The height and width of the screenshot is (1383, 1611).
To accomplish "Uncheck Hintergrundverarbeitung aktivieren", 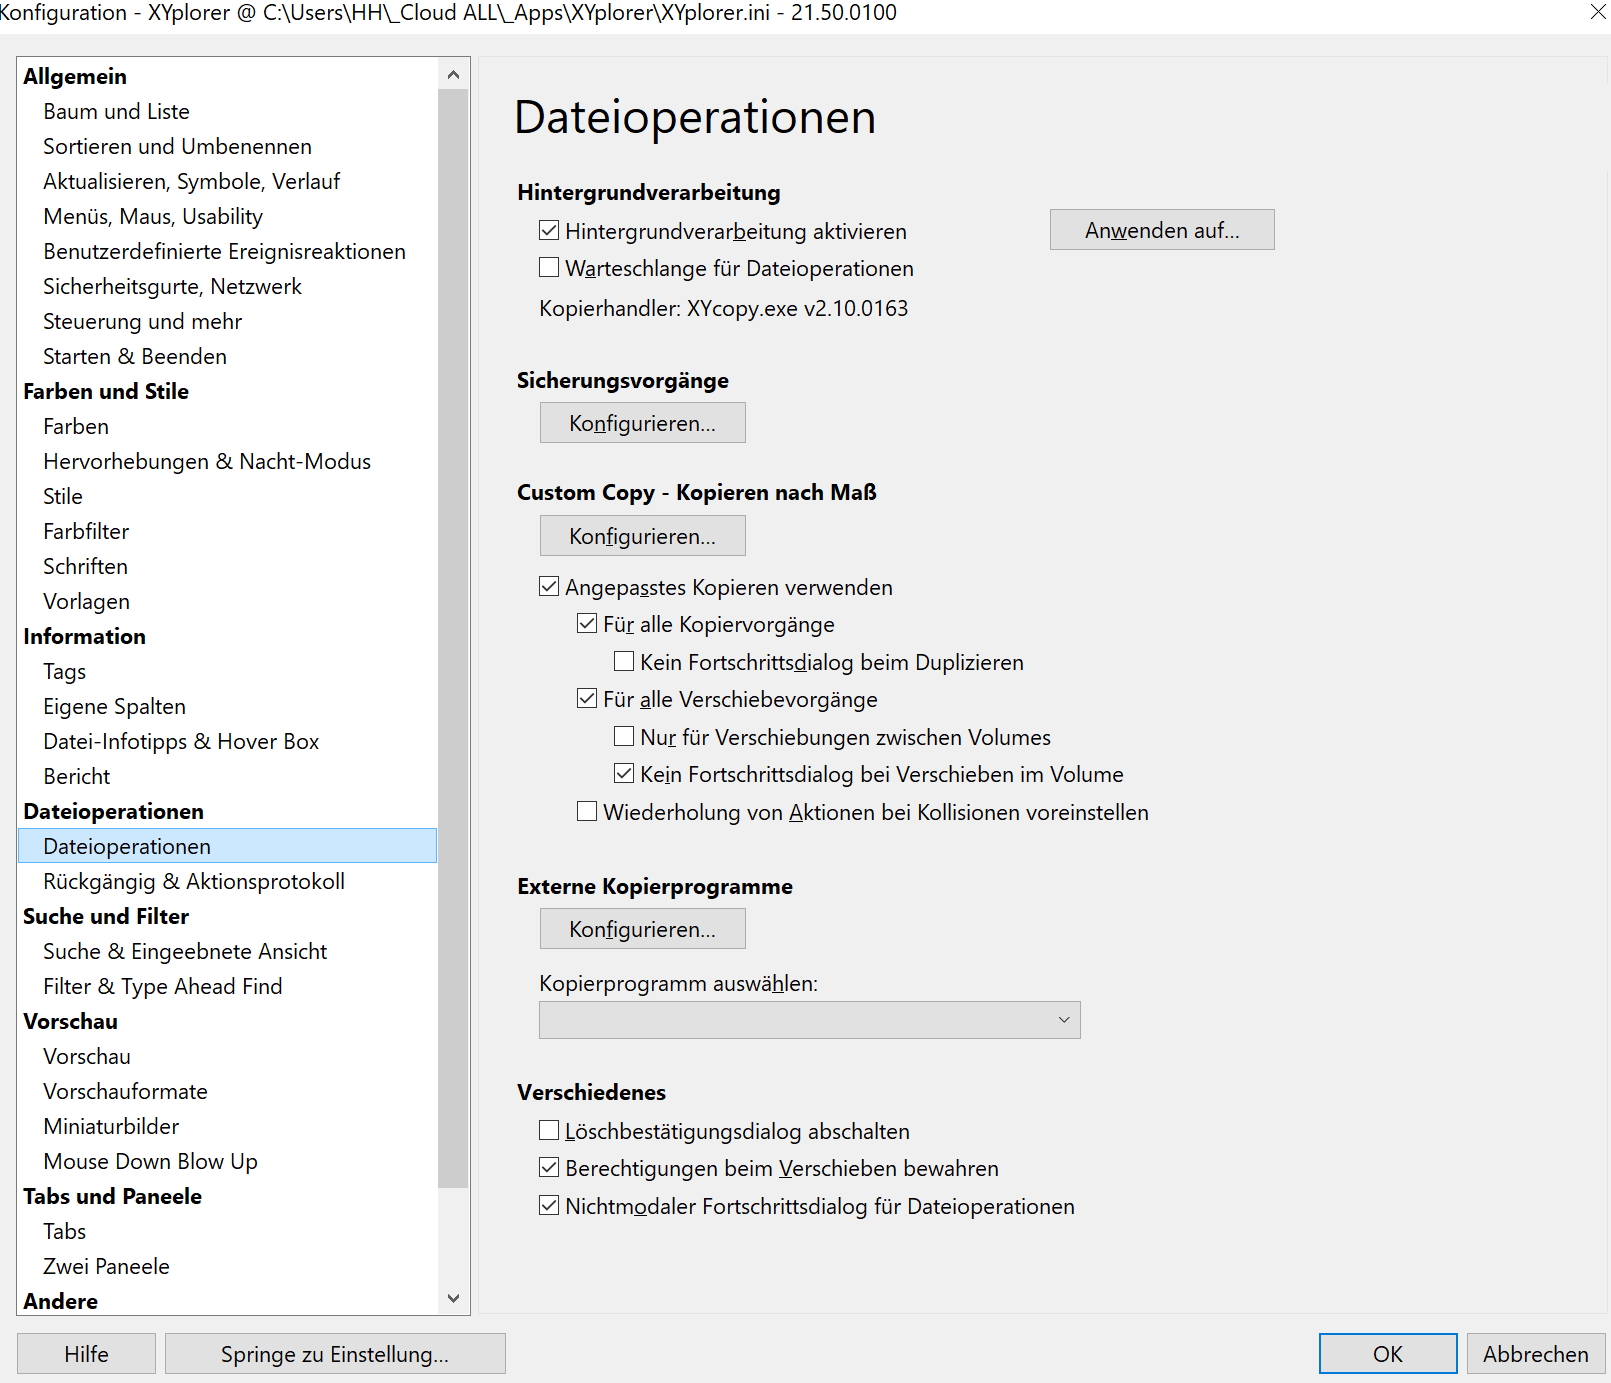I will tap(549, 231).
